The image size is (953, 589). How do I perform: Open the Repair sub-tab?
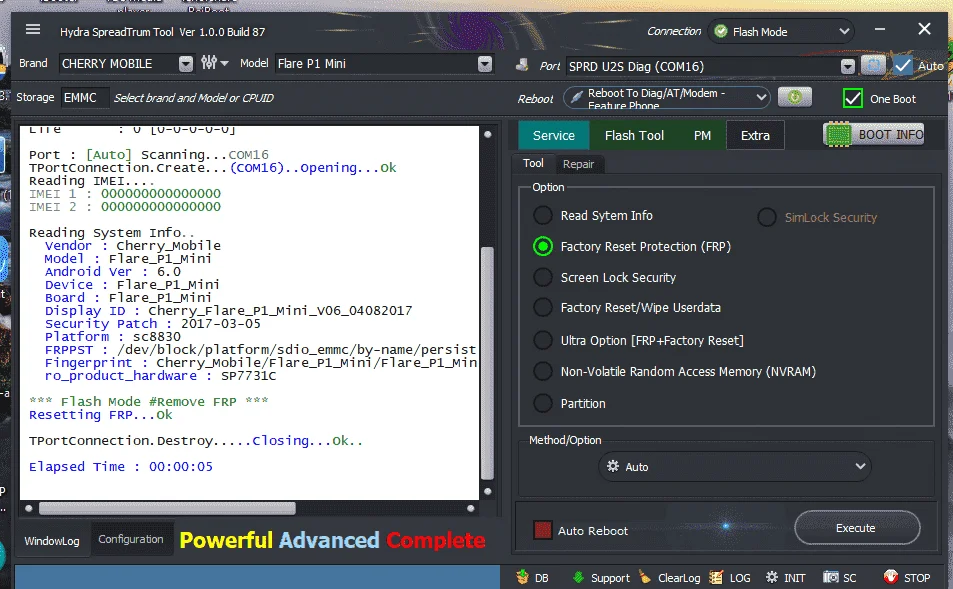point(578,164)
